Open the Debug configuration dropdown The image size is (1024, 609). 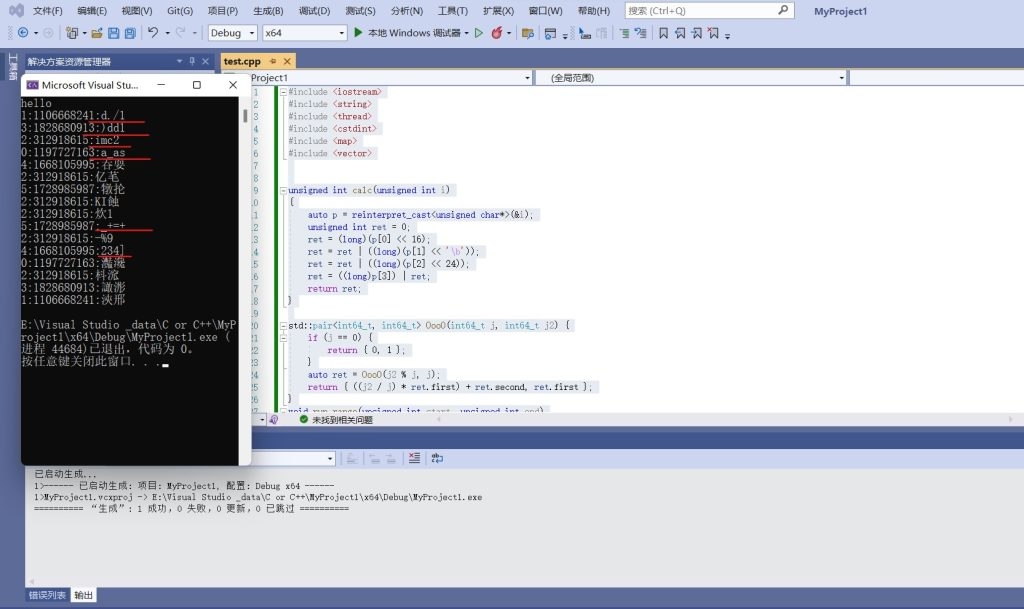(x=233, y=33)
